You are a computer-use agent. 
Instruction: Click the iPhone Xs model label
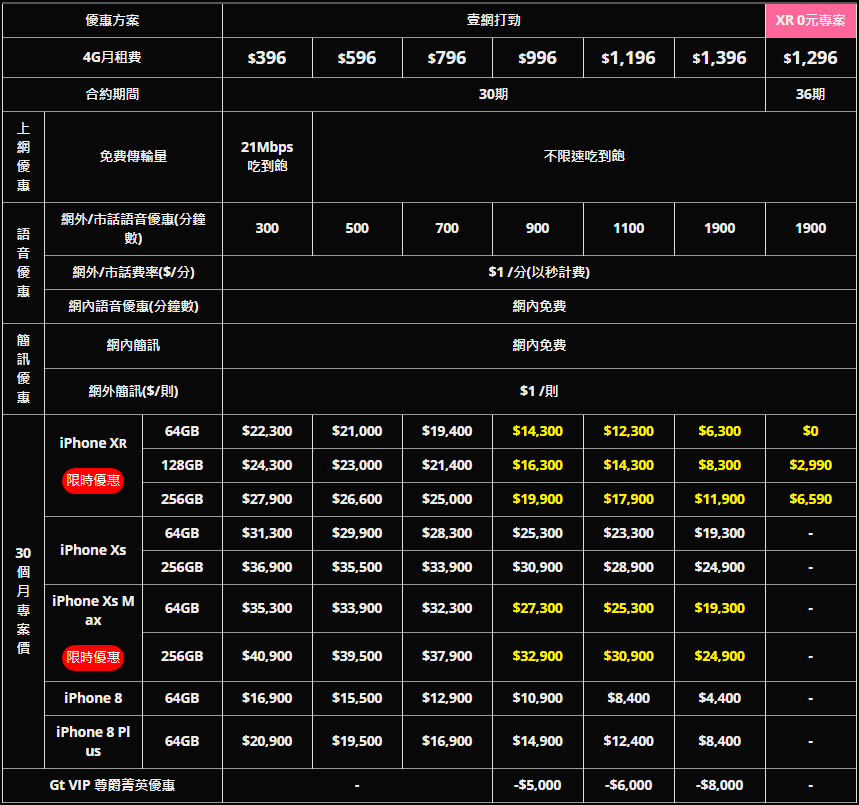[93, 550]
